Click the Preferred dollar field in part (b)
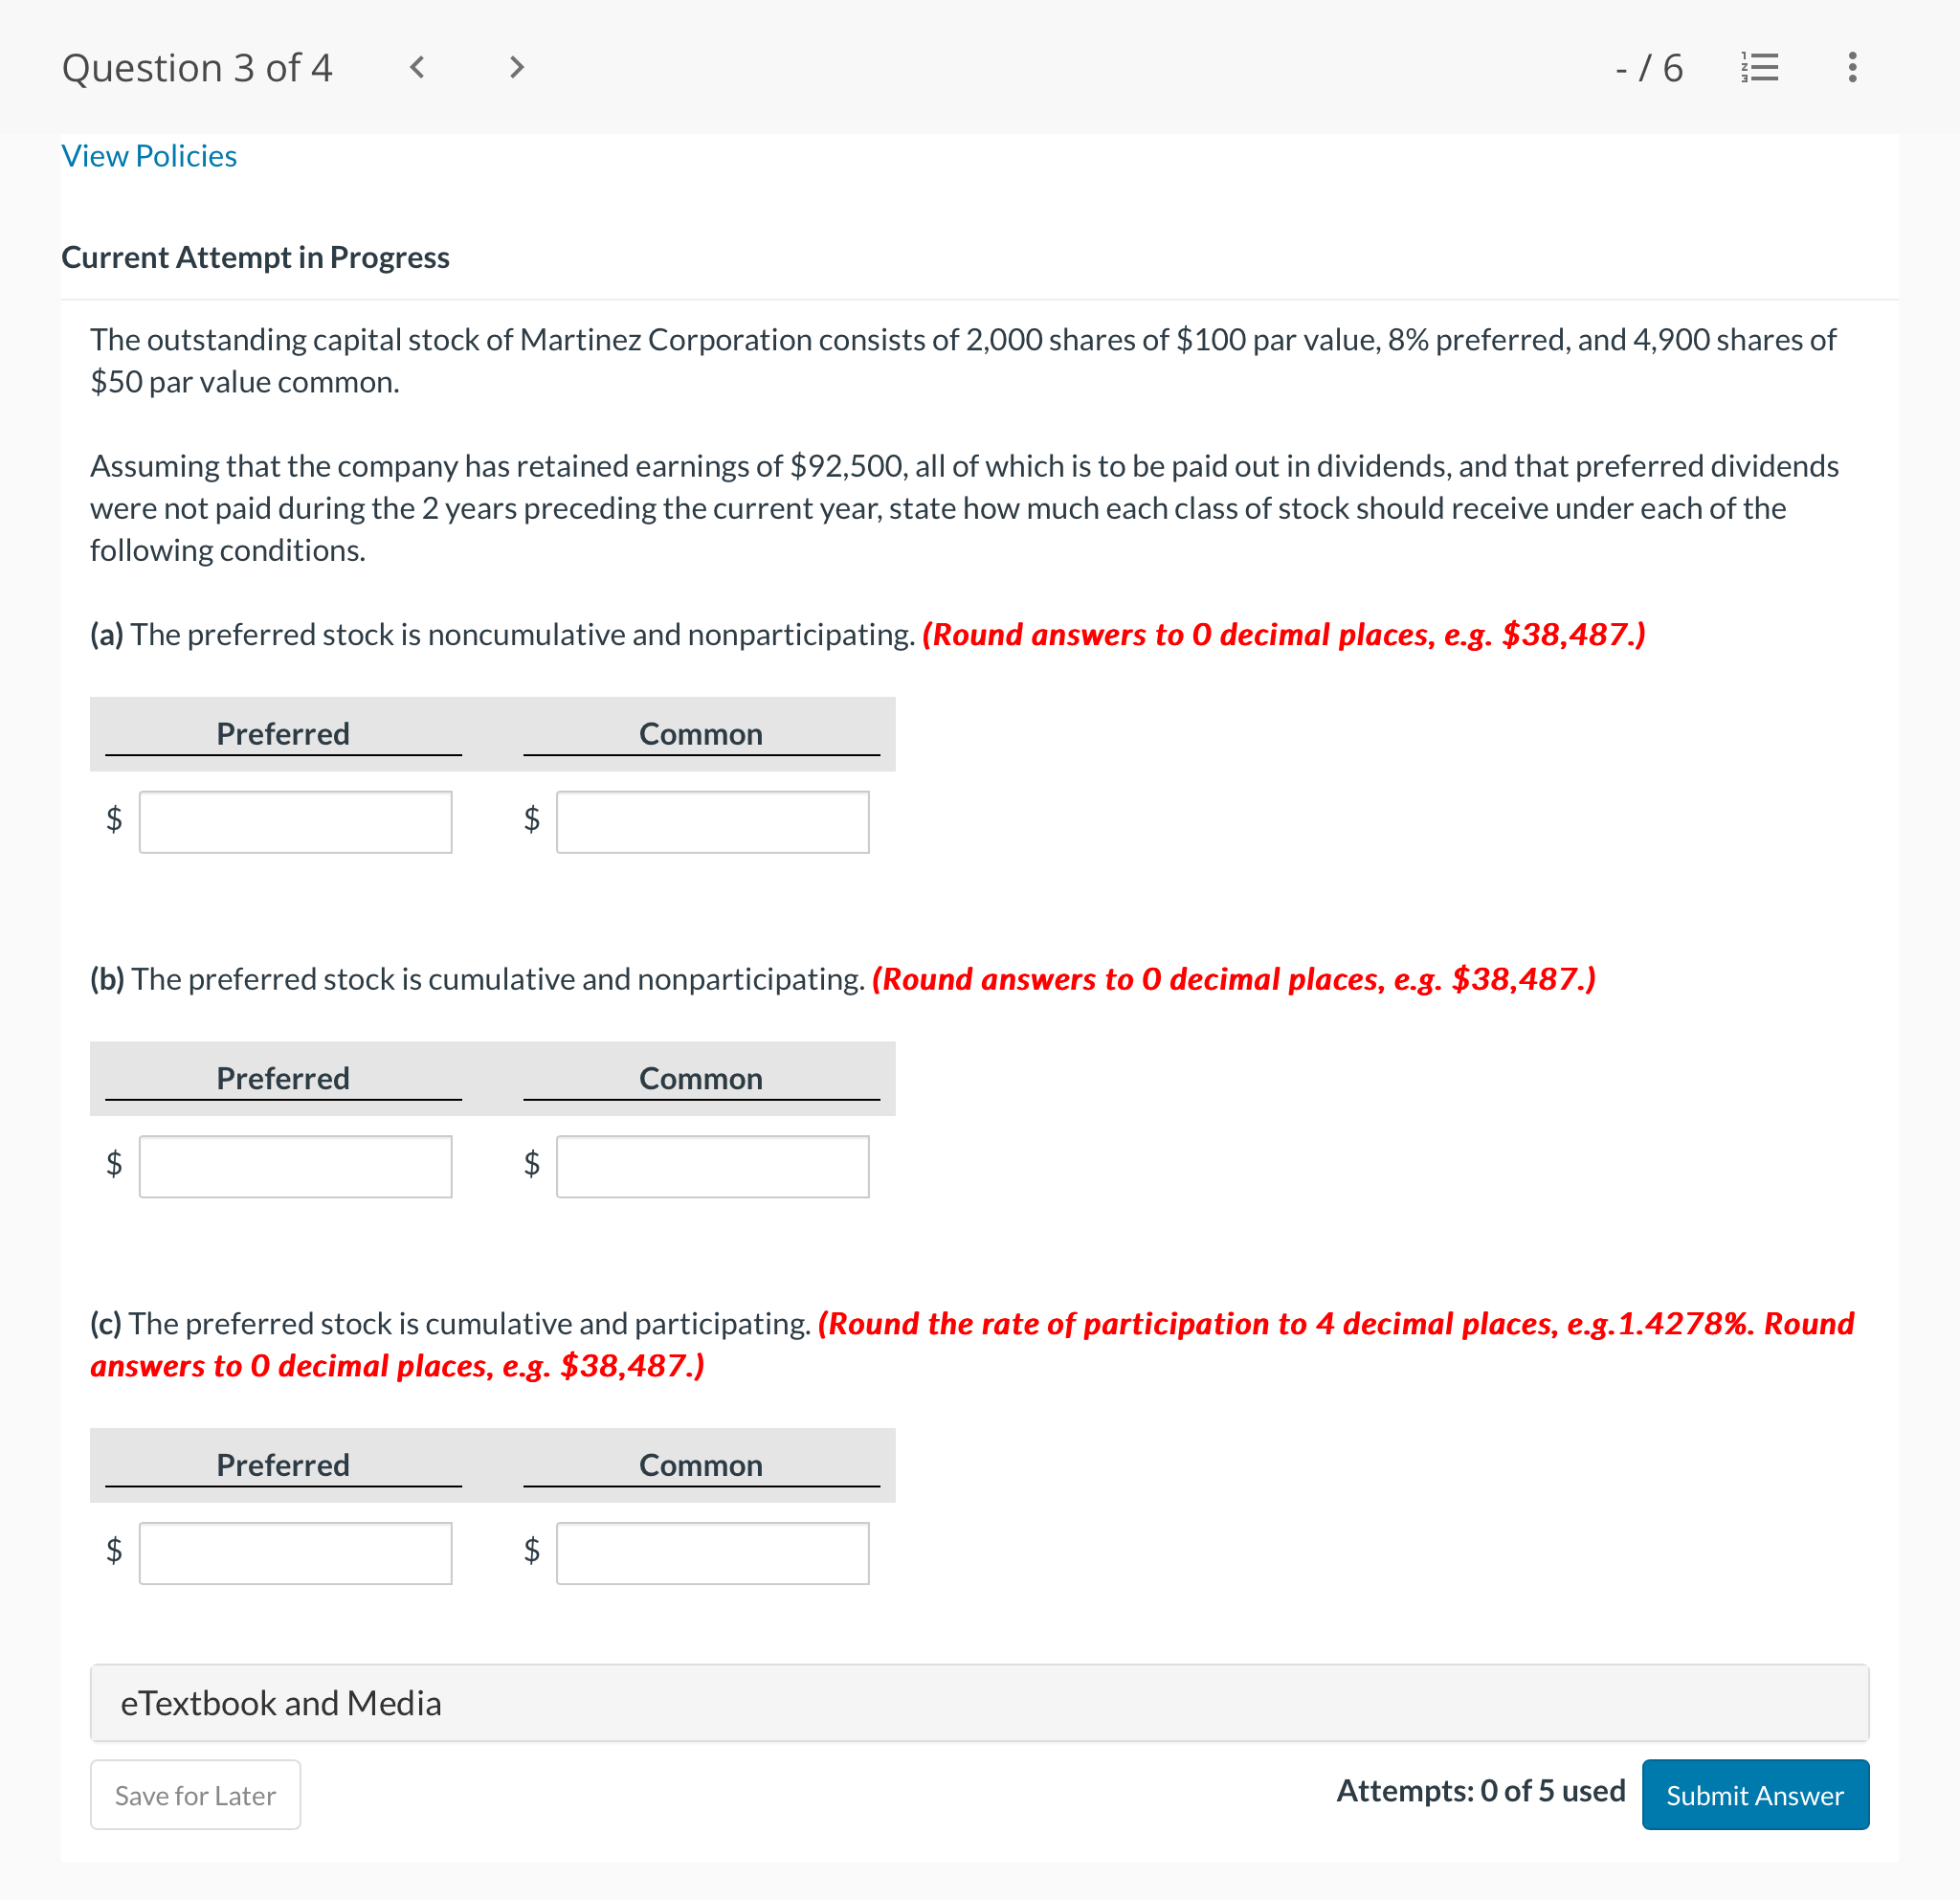Viewport: 1960px width, 1900px height. click(x=295, y=1166)
